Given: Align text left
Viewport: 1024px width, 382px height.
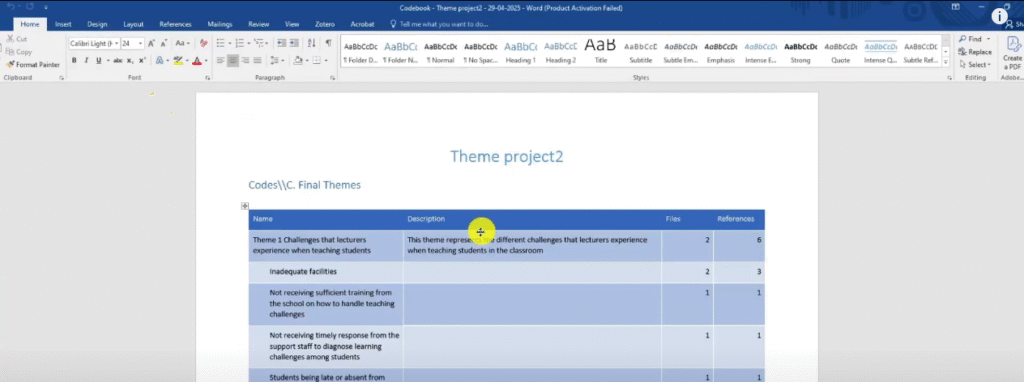Looking at the screenshot, I should pyautogui.click(x=221, y=61).
